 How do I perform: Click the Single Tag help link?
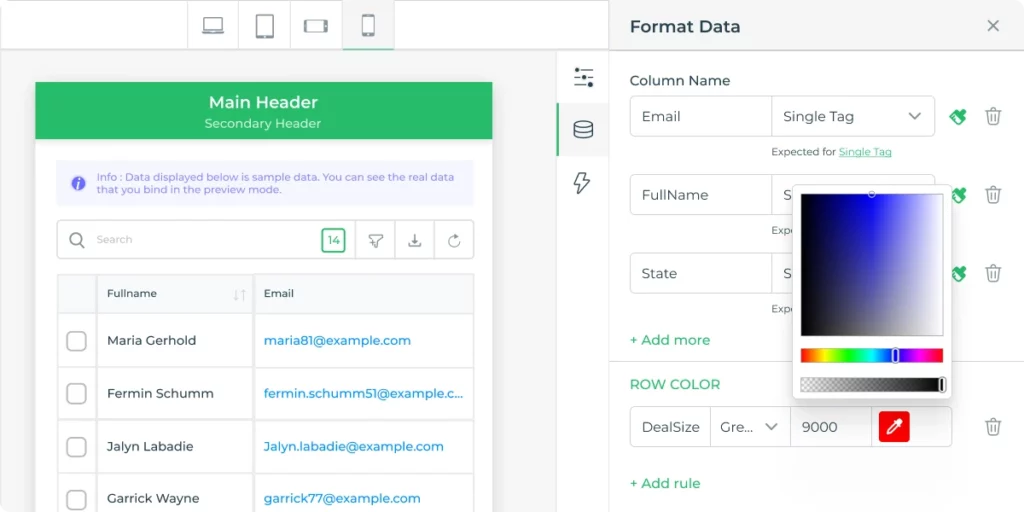click(865, 152)
